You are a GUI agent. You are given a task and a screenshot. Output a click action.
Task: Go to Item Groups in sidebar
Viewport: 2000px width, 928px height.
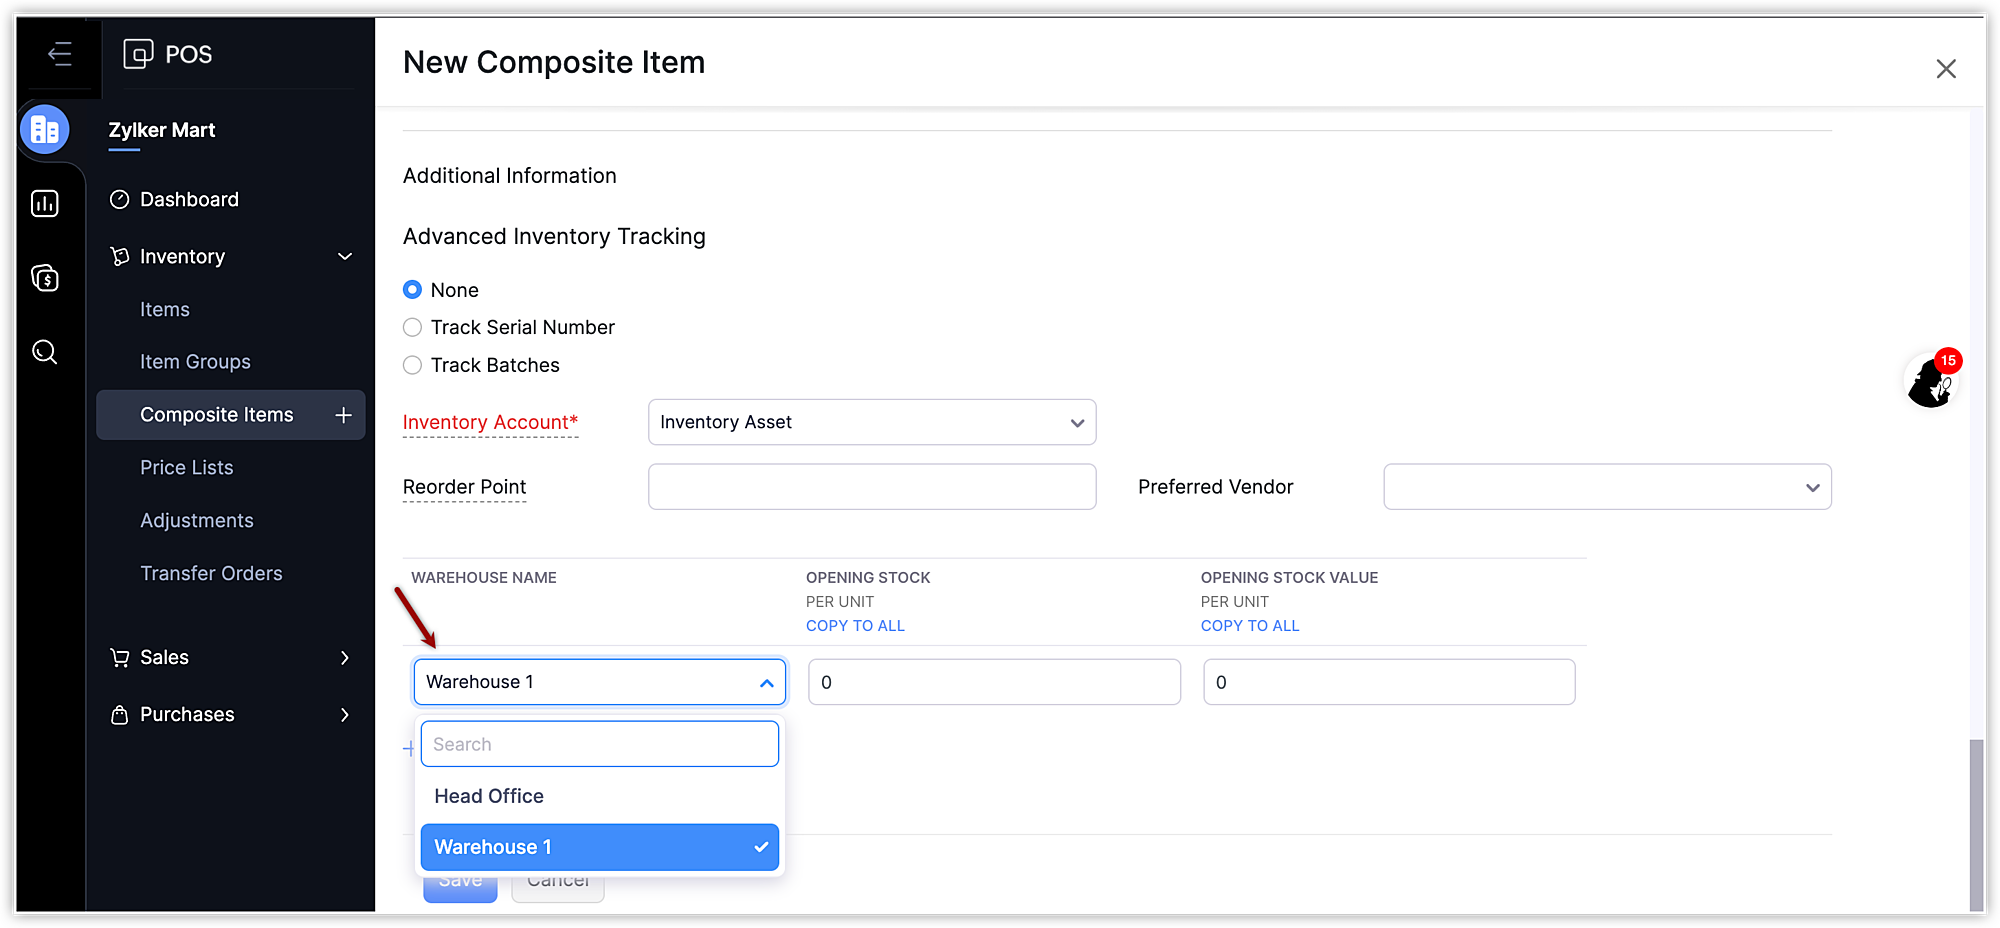(195, 362)
